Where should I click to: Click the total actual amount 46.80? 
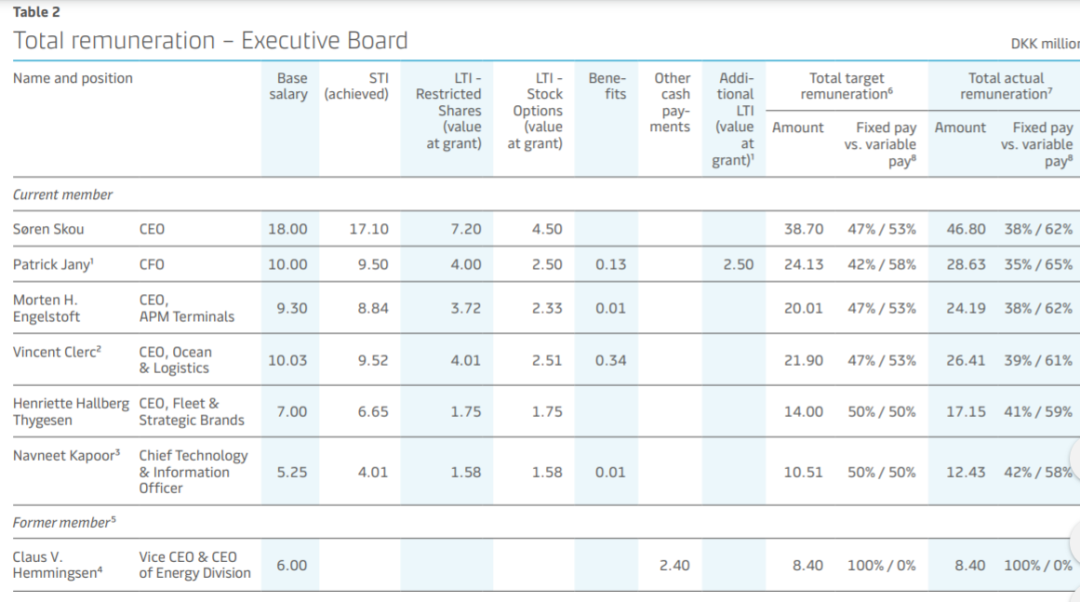(x=965, y=229)
